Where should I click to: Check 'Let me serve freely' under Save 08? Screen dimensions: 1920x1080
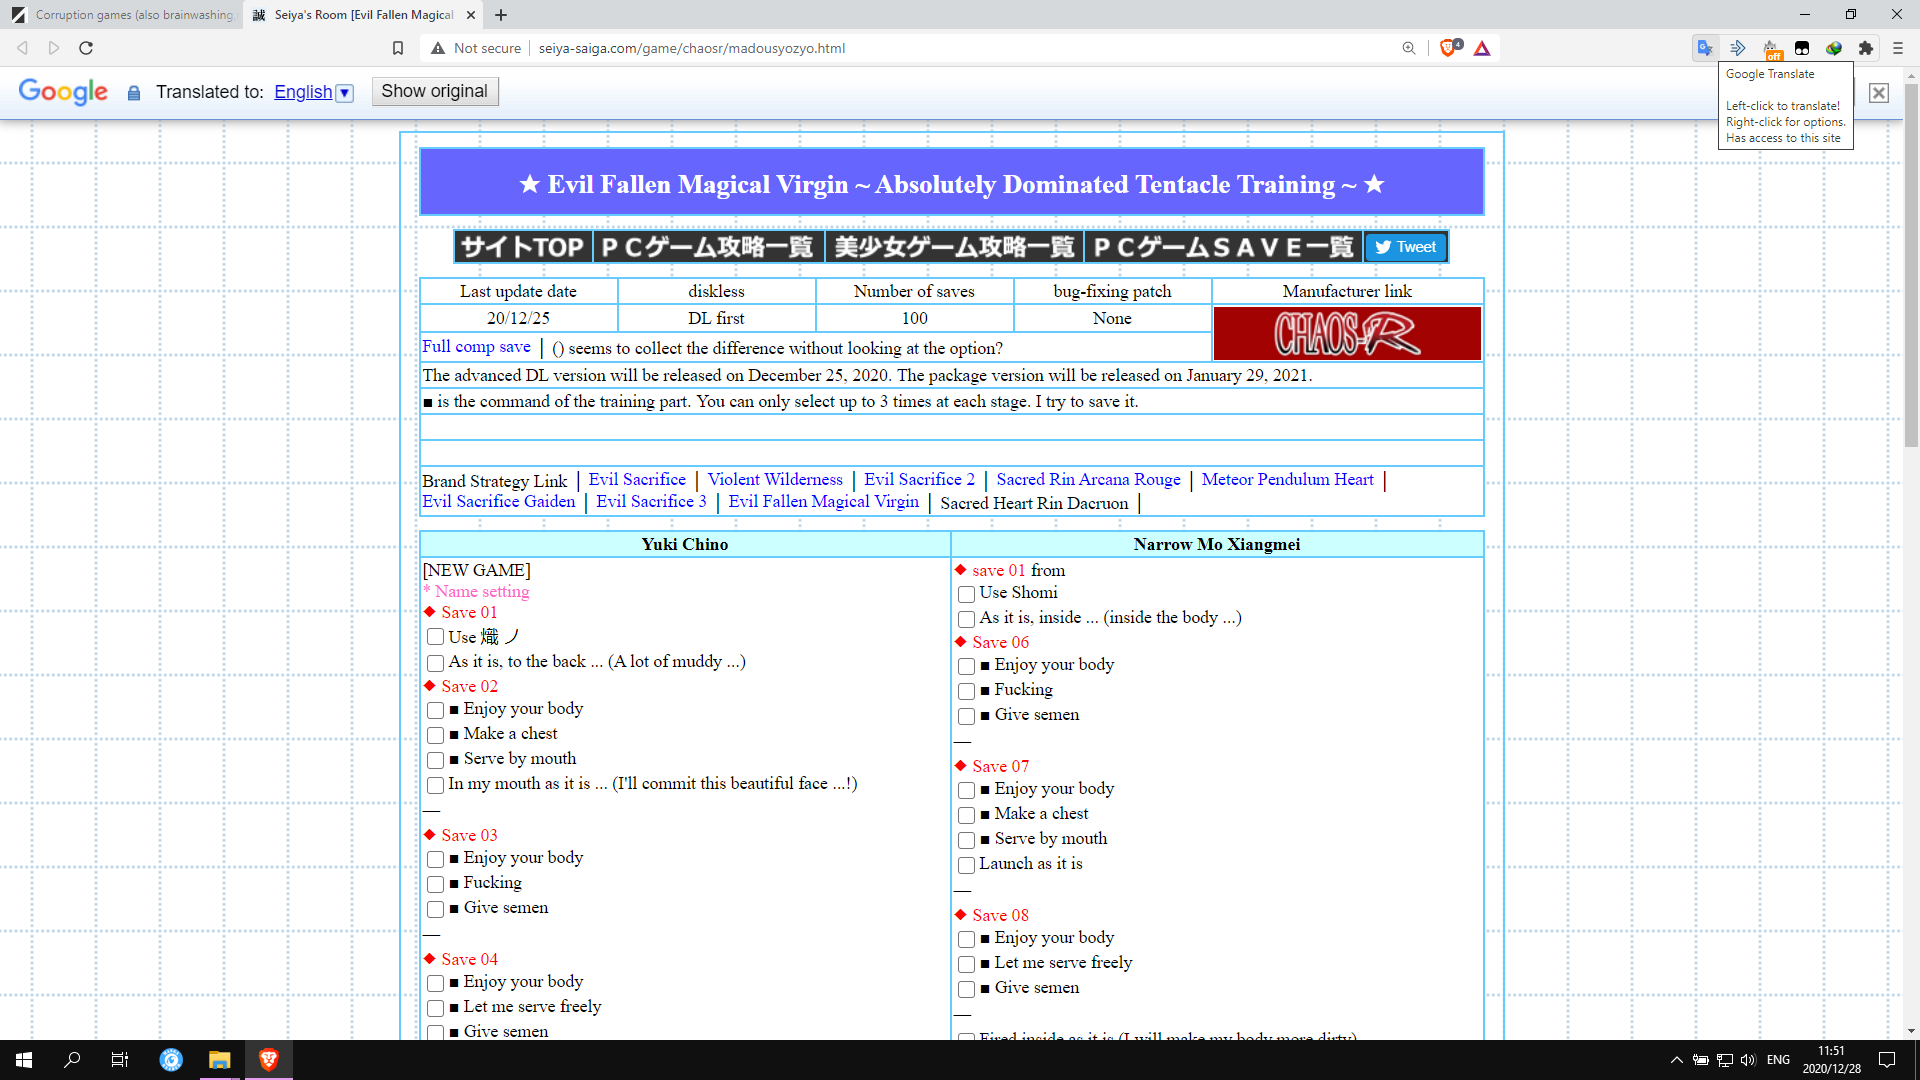[x=966, y=964]
